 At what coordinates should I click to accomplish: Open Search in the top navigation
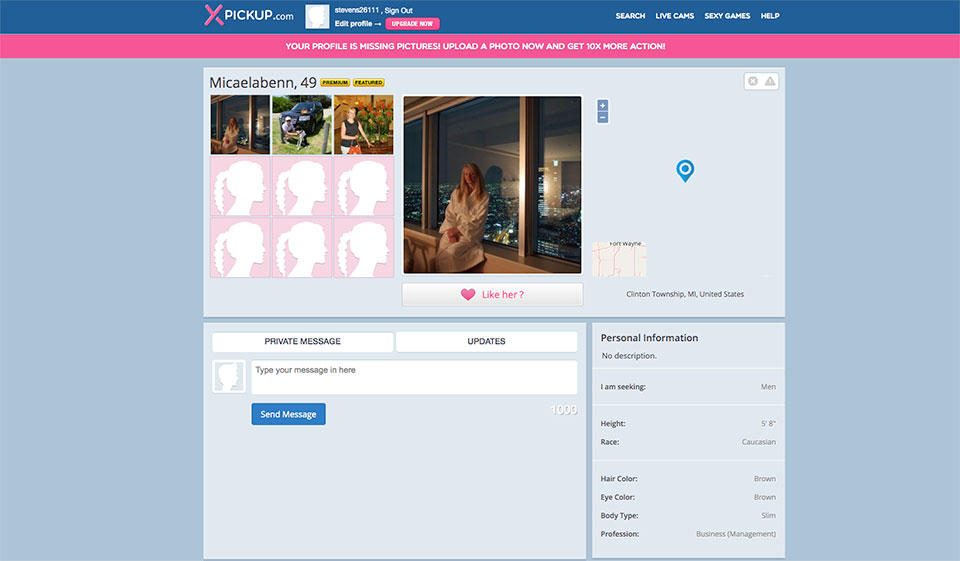coord(630,16)
